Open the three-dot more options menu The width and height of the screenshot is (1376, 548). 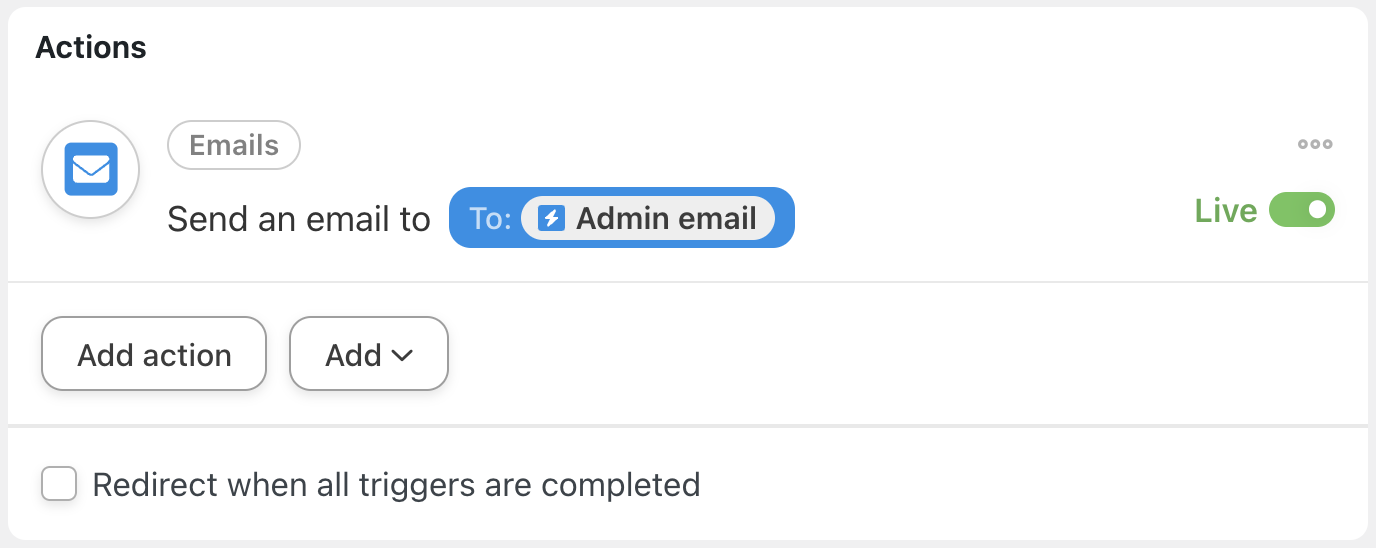(x=1315, y=144)
